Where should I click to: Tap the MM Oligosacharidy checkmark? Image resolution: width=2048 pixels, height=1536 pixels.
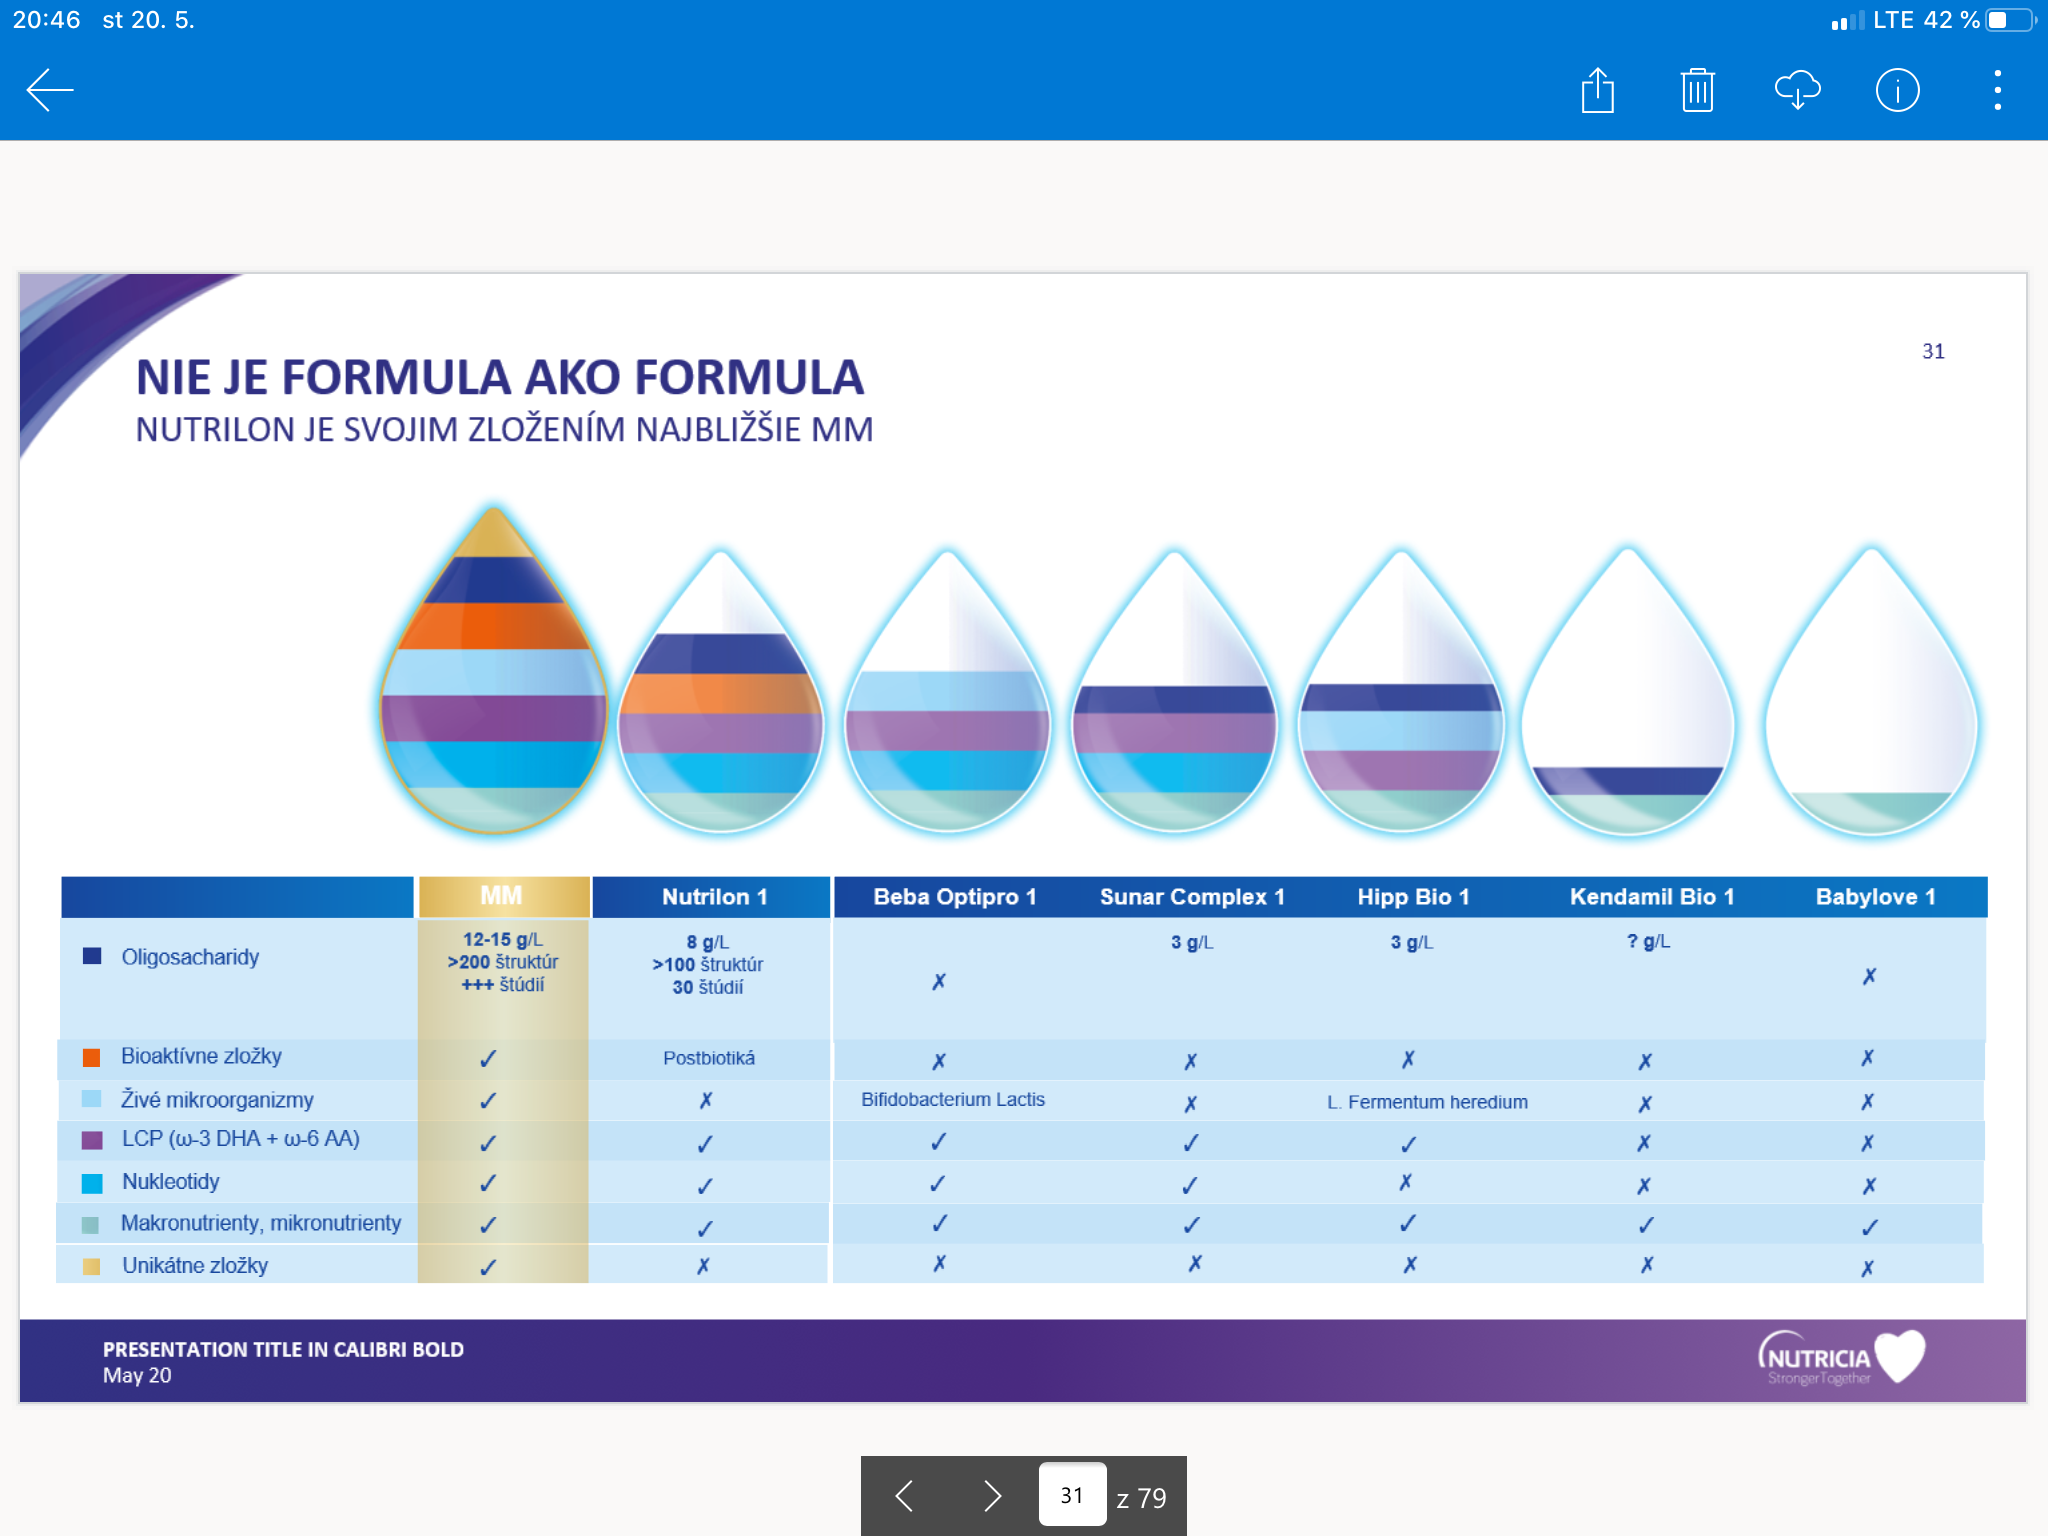[502, 962]
